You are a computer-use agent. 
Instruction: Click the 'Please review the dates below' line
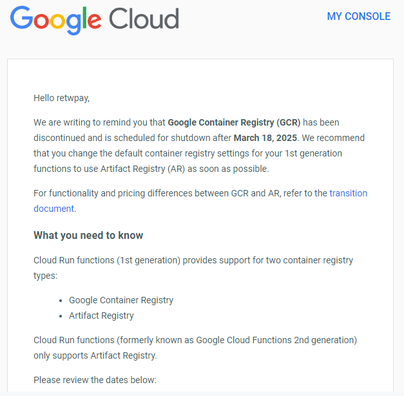click(x=95, y=380)
